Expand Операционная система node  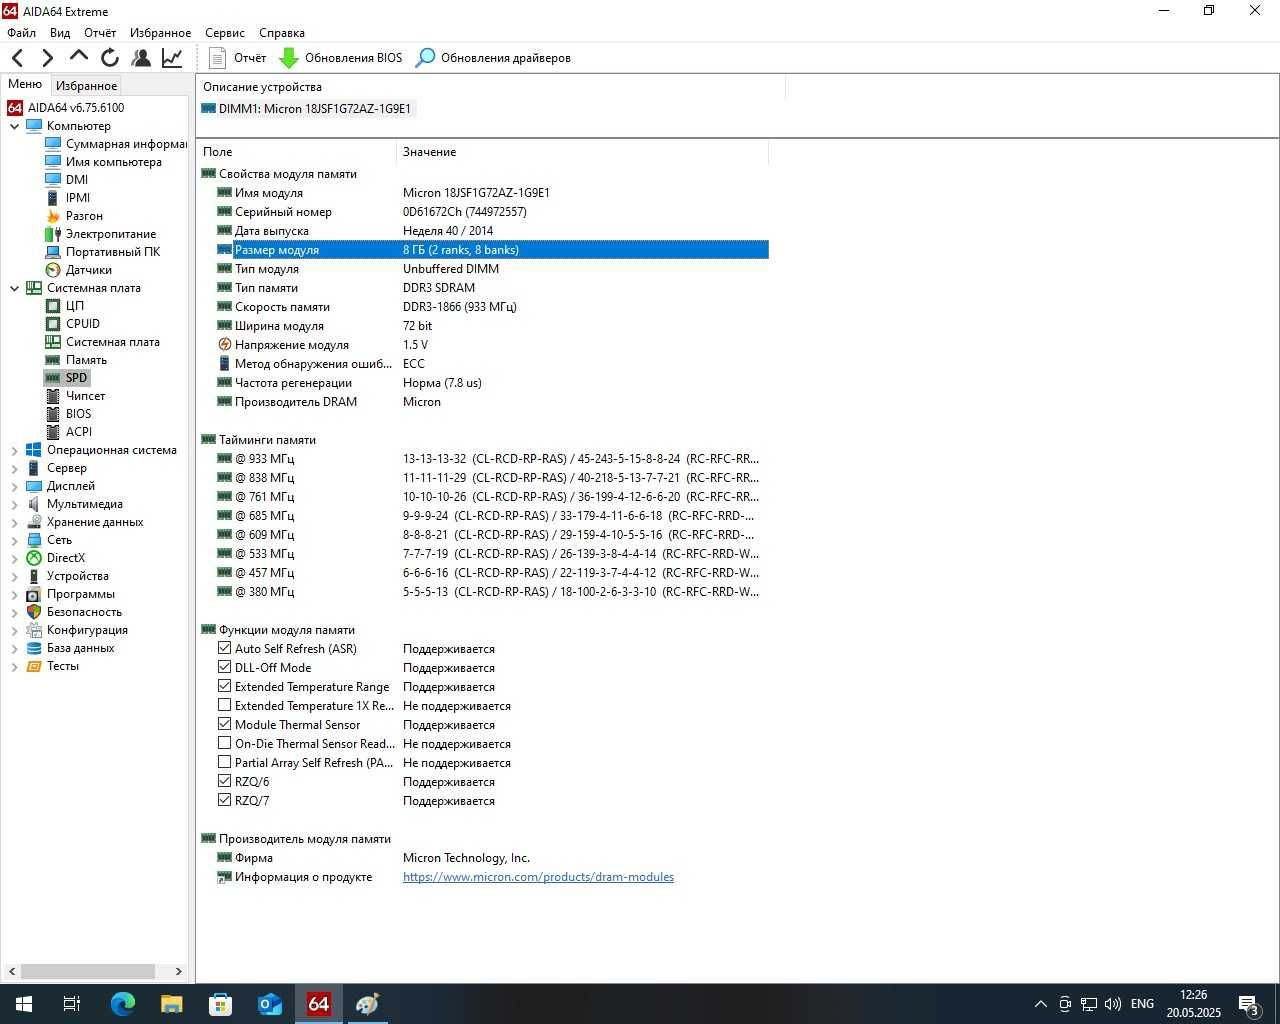click(14, 450)
